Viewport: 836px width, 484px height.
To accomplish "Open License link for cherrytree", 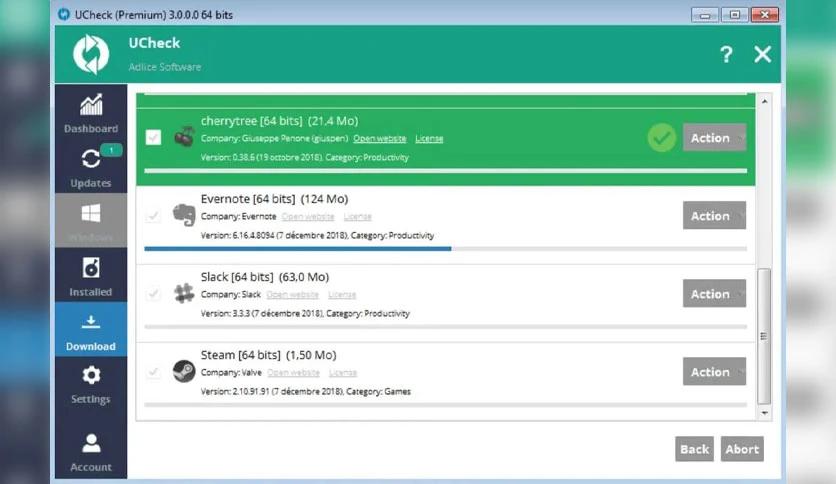I will coord(429,139).
